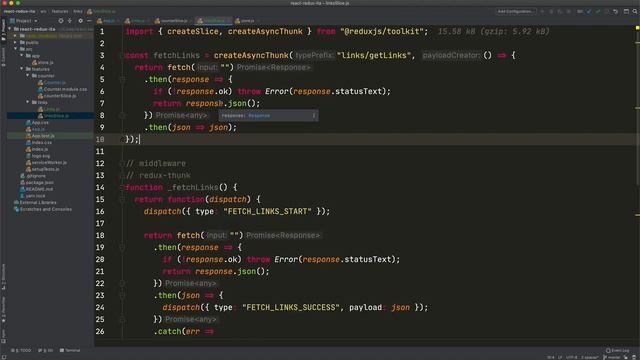
Task: Click the more options dots in the response hint popup
Action: [x=314, y=116]
